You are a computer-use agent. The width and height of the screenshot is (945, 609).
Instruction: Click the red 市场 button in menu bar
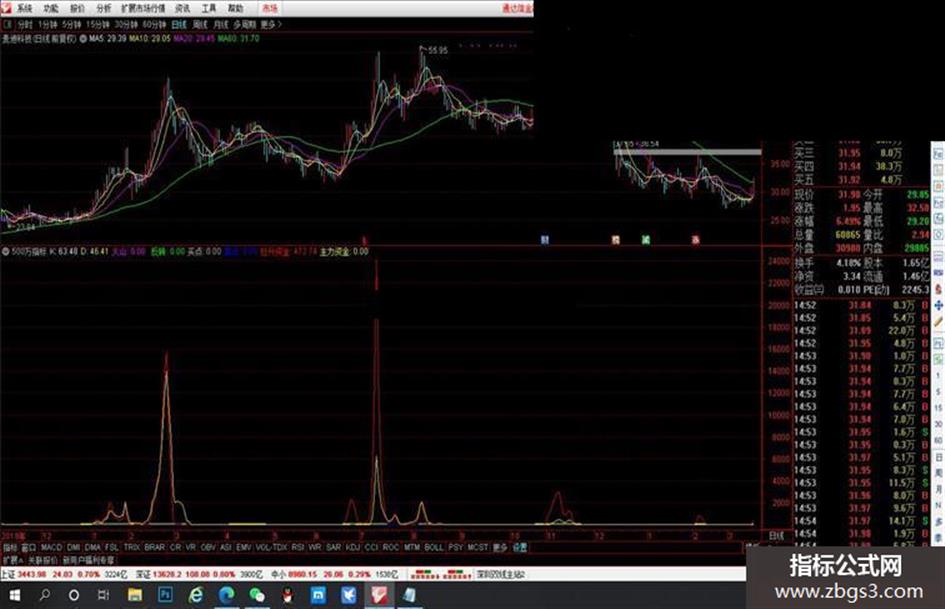tap(269, 8)
